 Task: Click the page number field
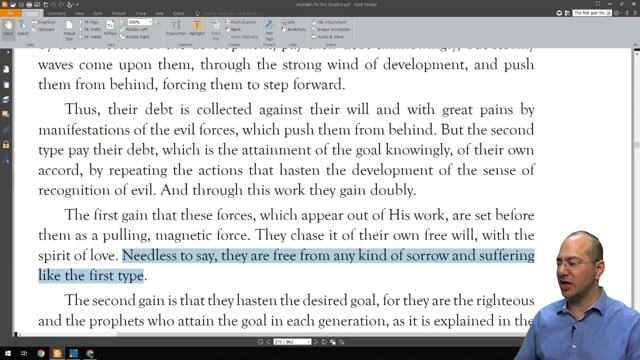pos(292,342)
